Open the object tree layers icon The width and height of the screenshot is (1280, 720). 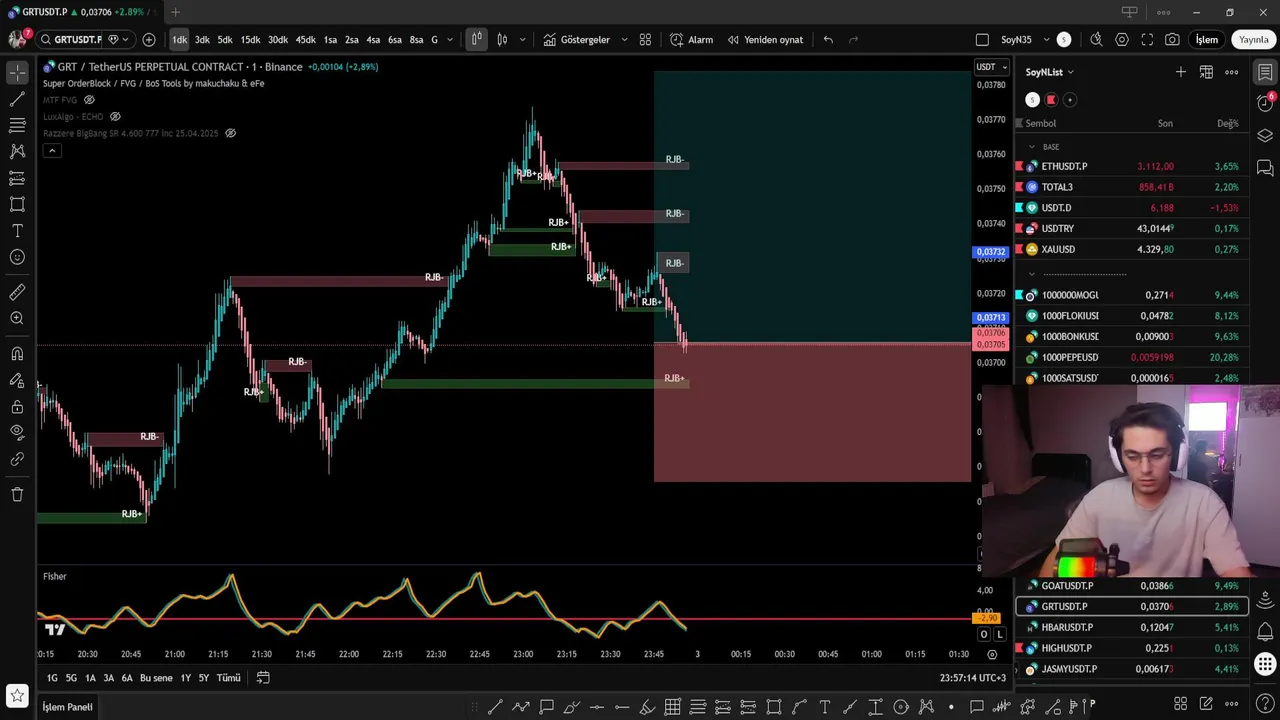click(x=1265, y=136)
